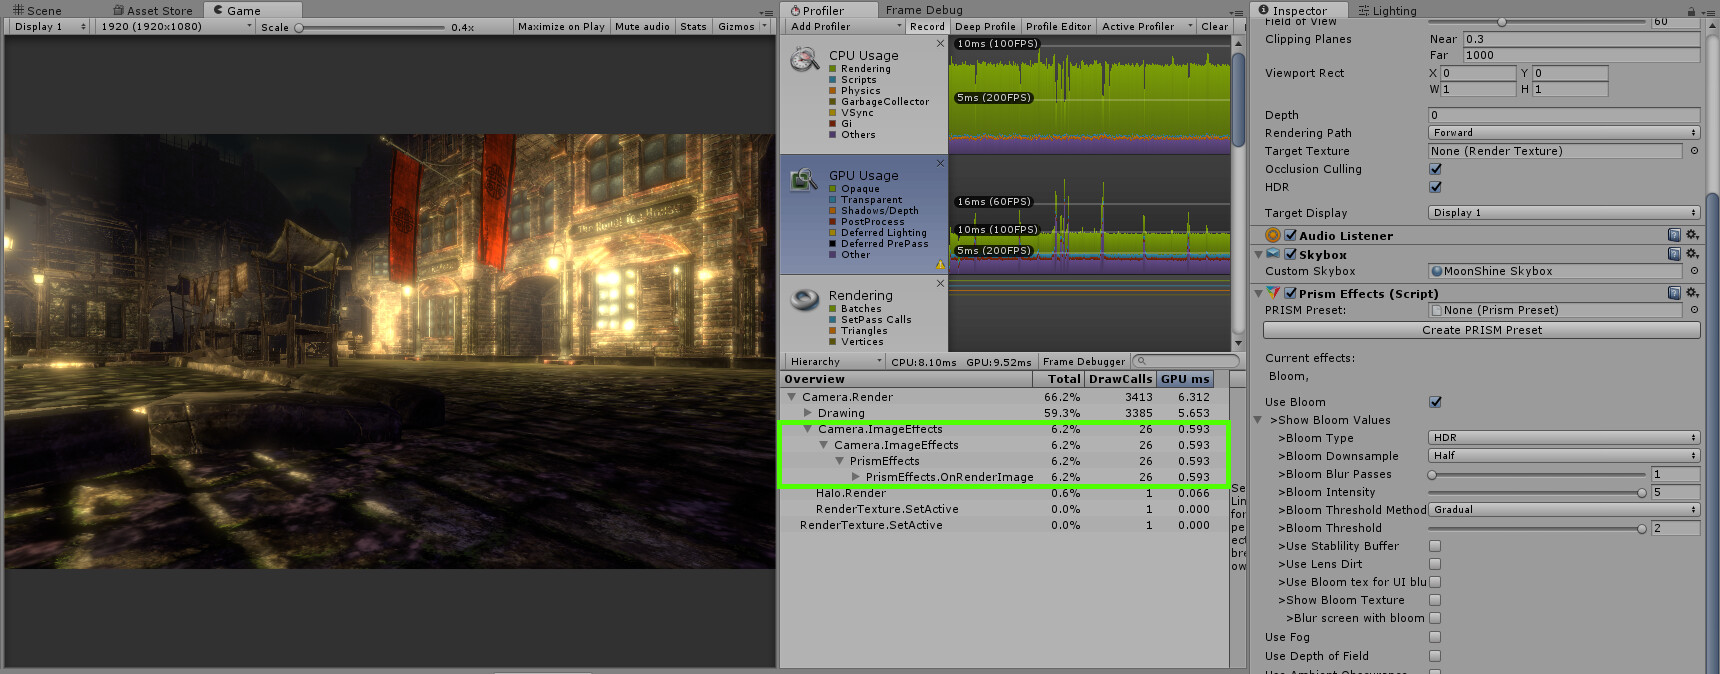Close the GPU Usage profiler module
This screenshot has height=674, width=1720.
(x=940, y=163)
